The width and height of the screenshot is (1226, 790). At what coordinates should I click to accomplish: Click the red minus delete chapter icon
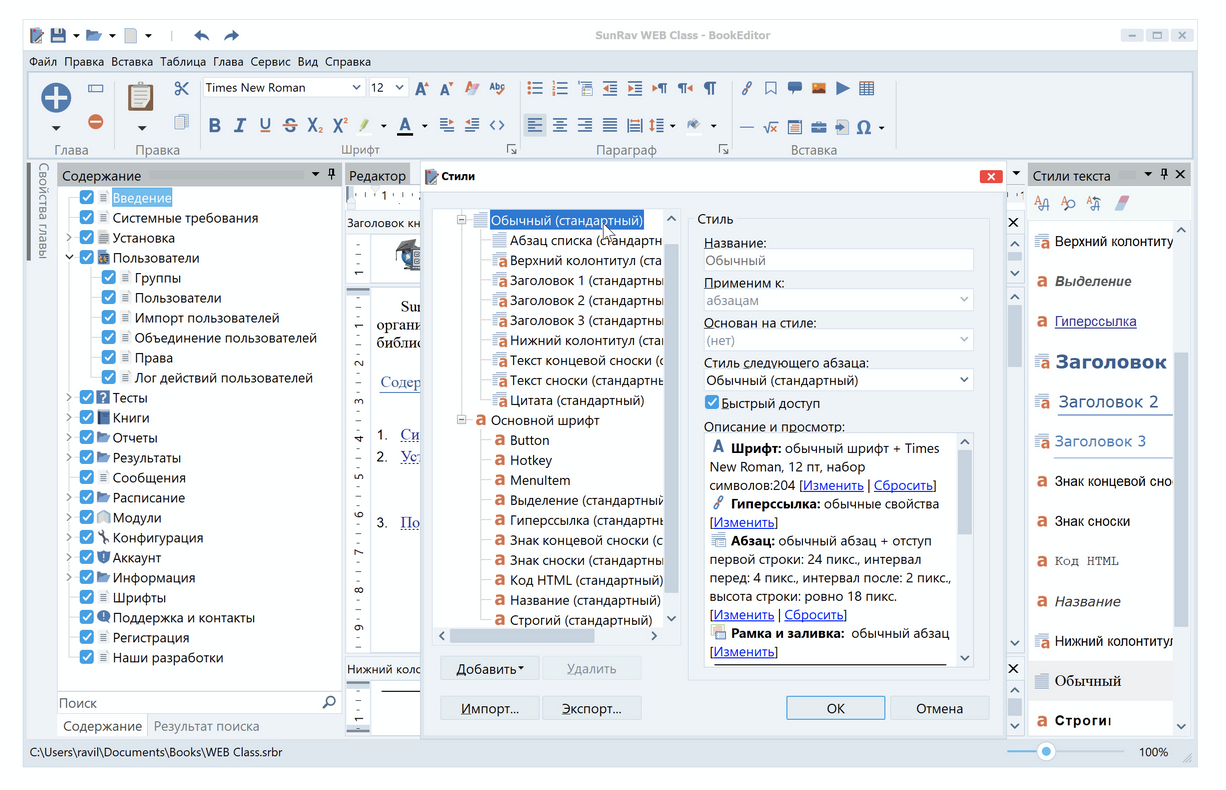click(95, 122)
